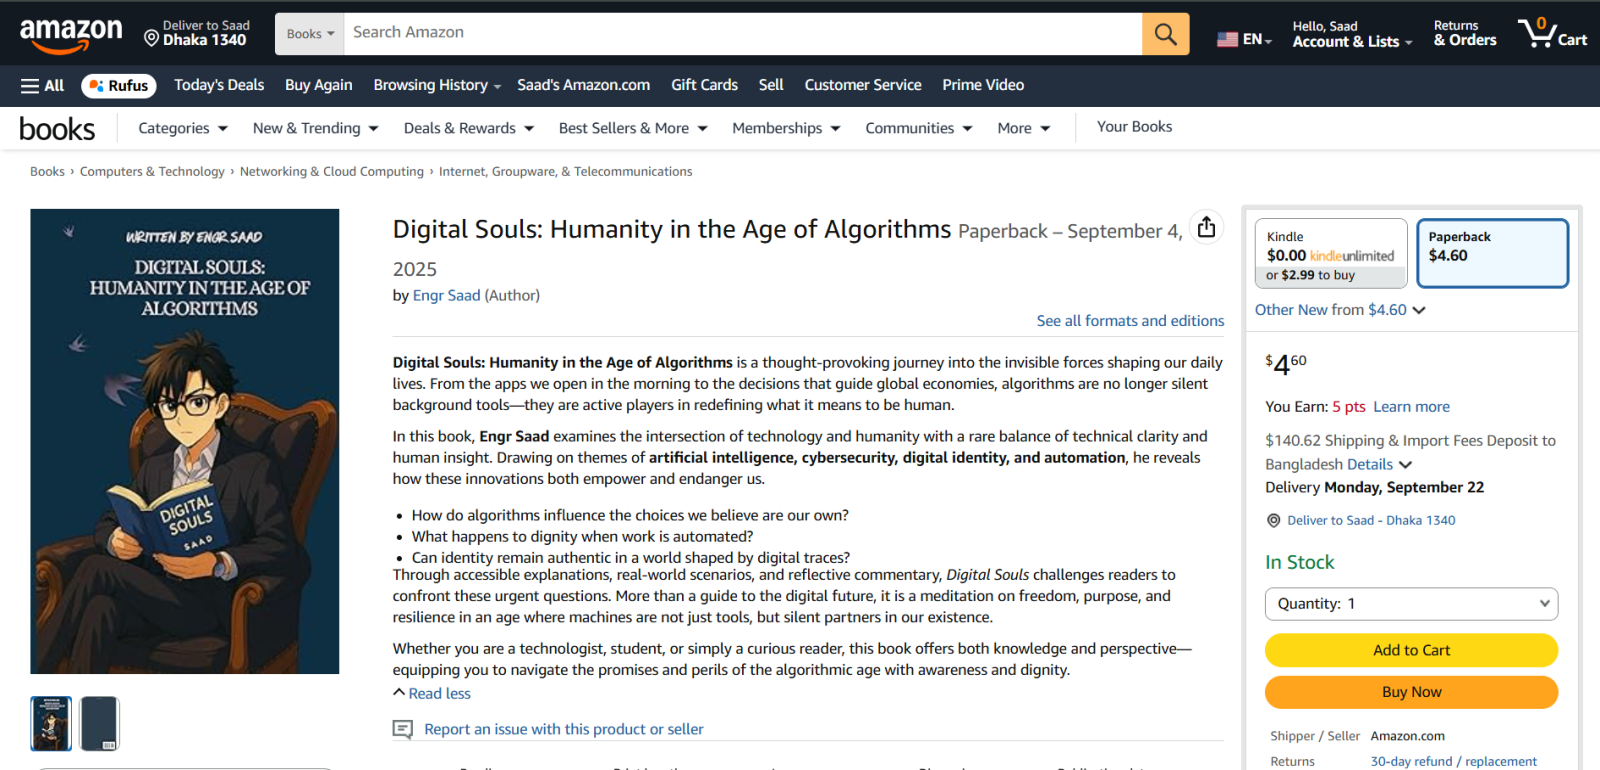Open the Quantity dropdown
Screen dimensions: 1600x770
coord(1410,604)
